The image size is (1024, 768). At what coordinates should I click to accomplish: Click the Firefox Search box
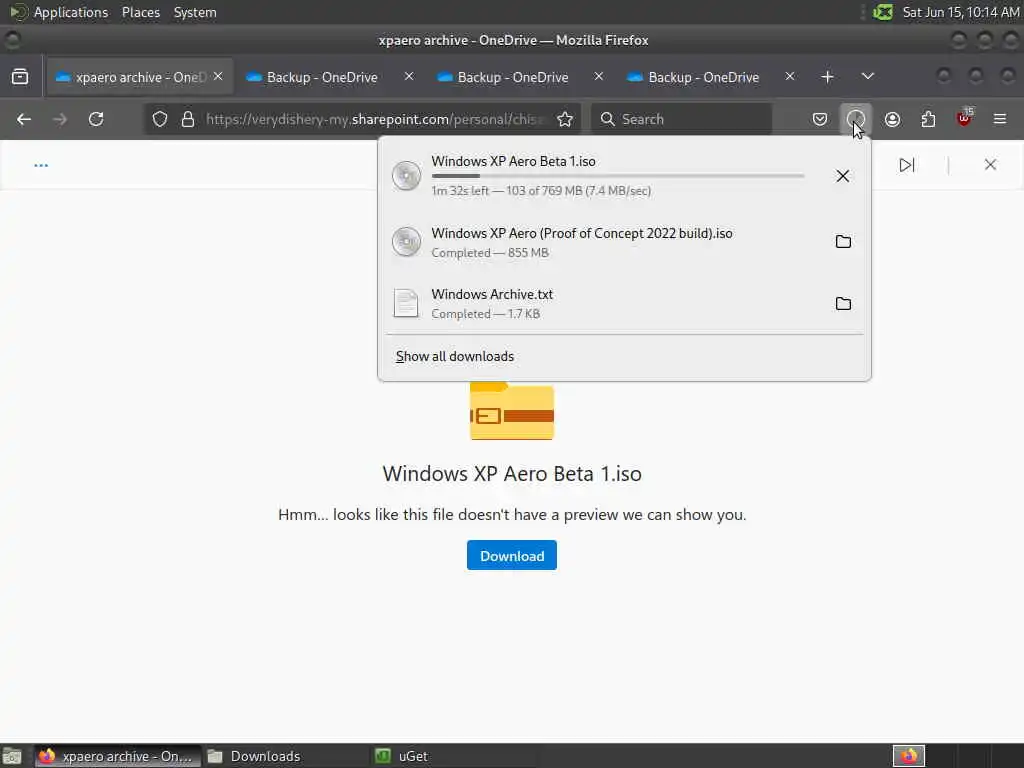pos(682,120)
